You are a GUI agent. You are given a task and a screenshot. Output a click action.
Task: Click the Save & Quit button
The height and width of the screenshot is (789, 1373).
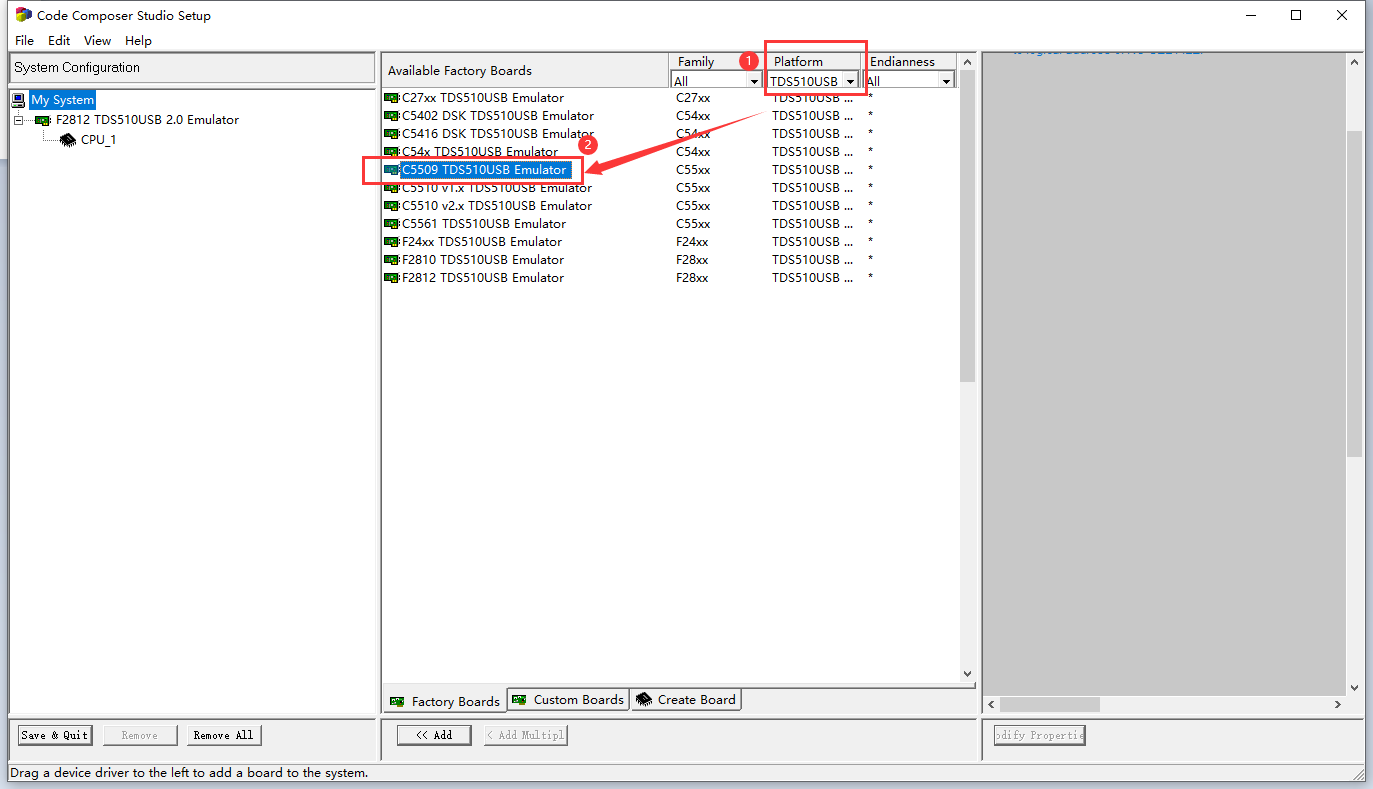click(55, 735)
